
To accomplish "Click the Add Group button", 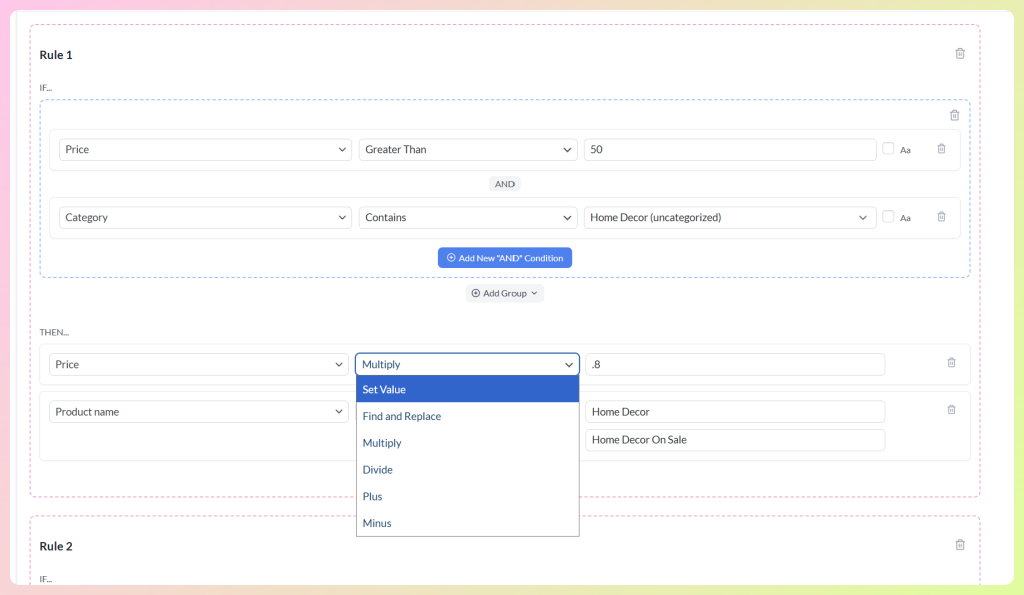I will point(505,292).
